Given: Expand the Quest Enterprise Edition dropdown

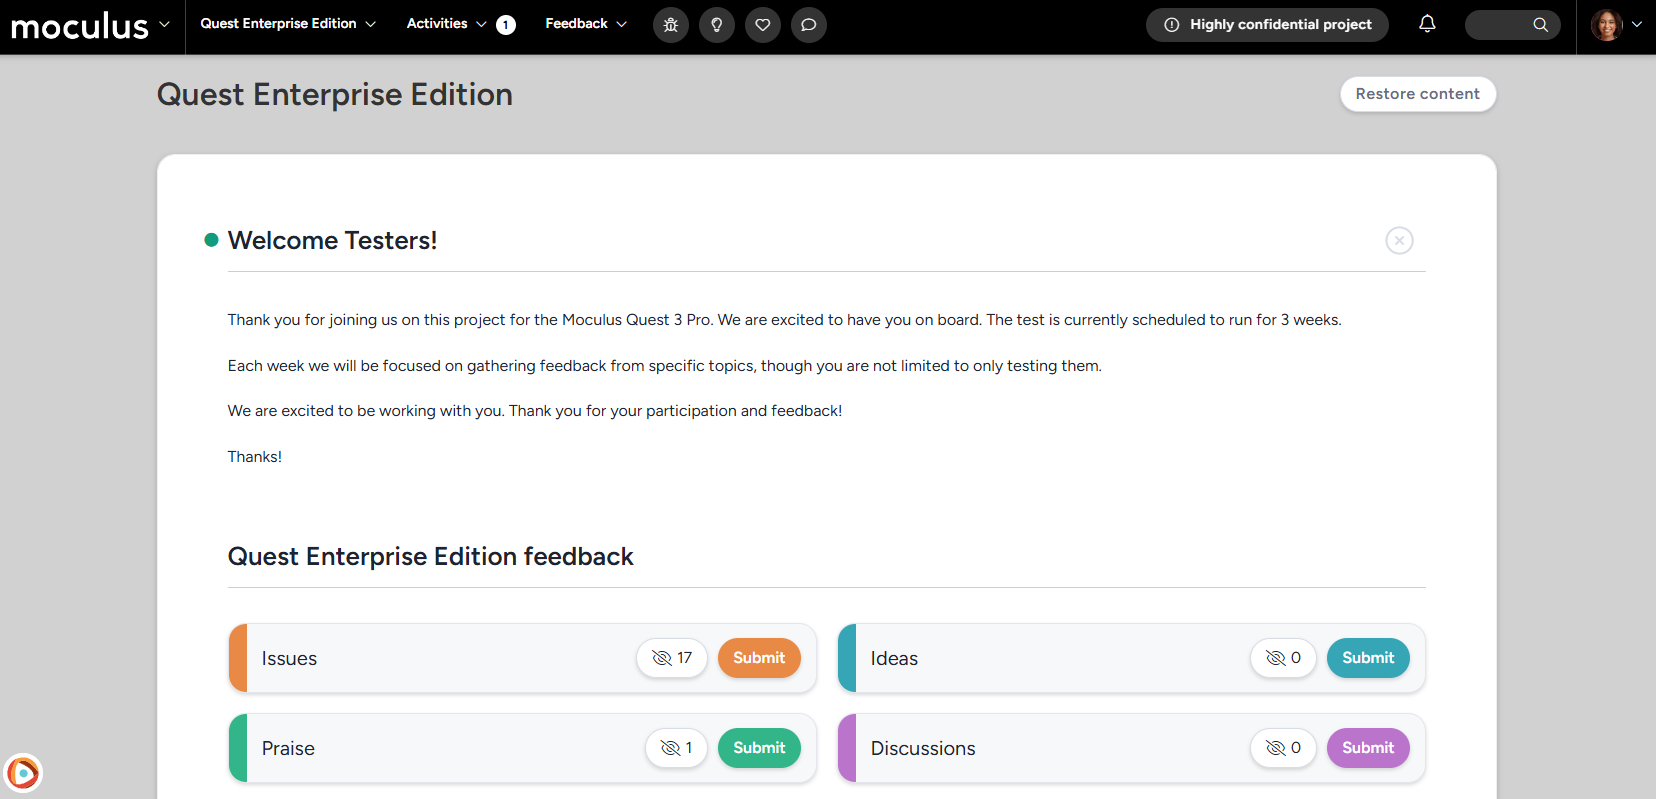Looking at the screenshot, I should [288, 24].
